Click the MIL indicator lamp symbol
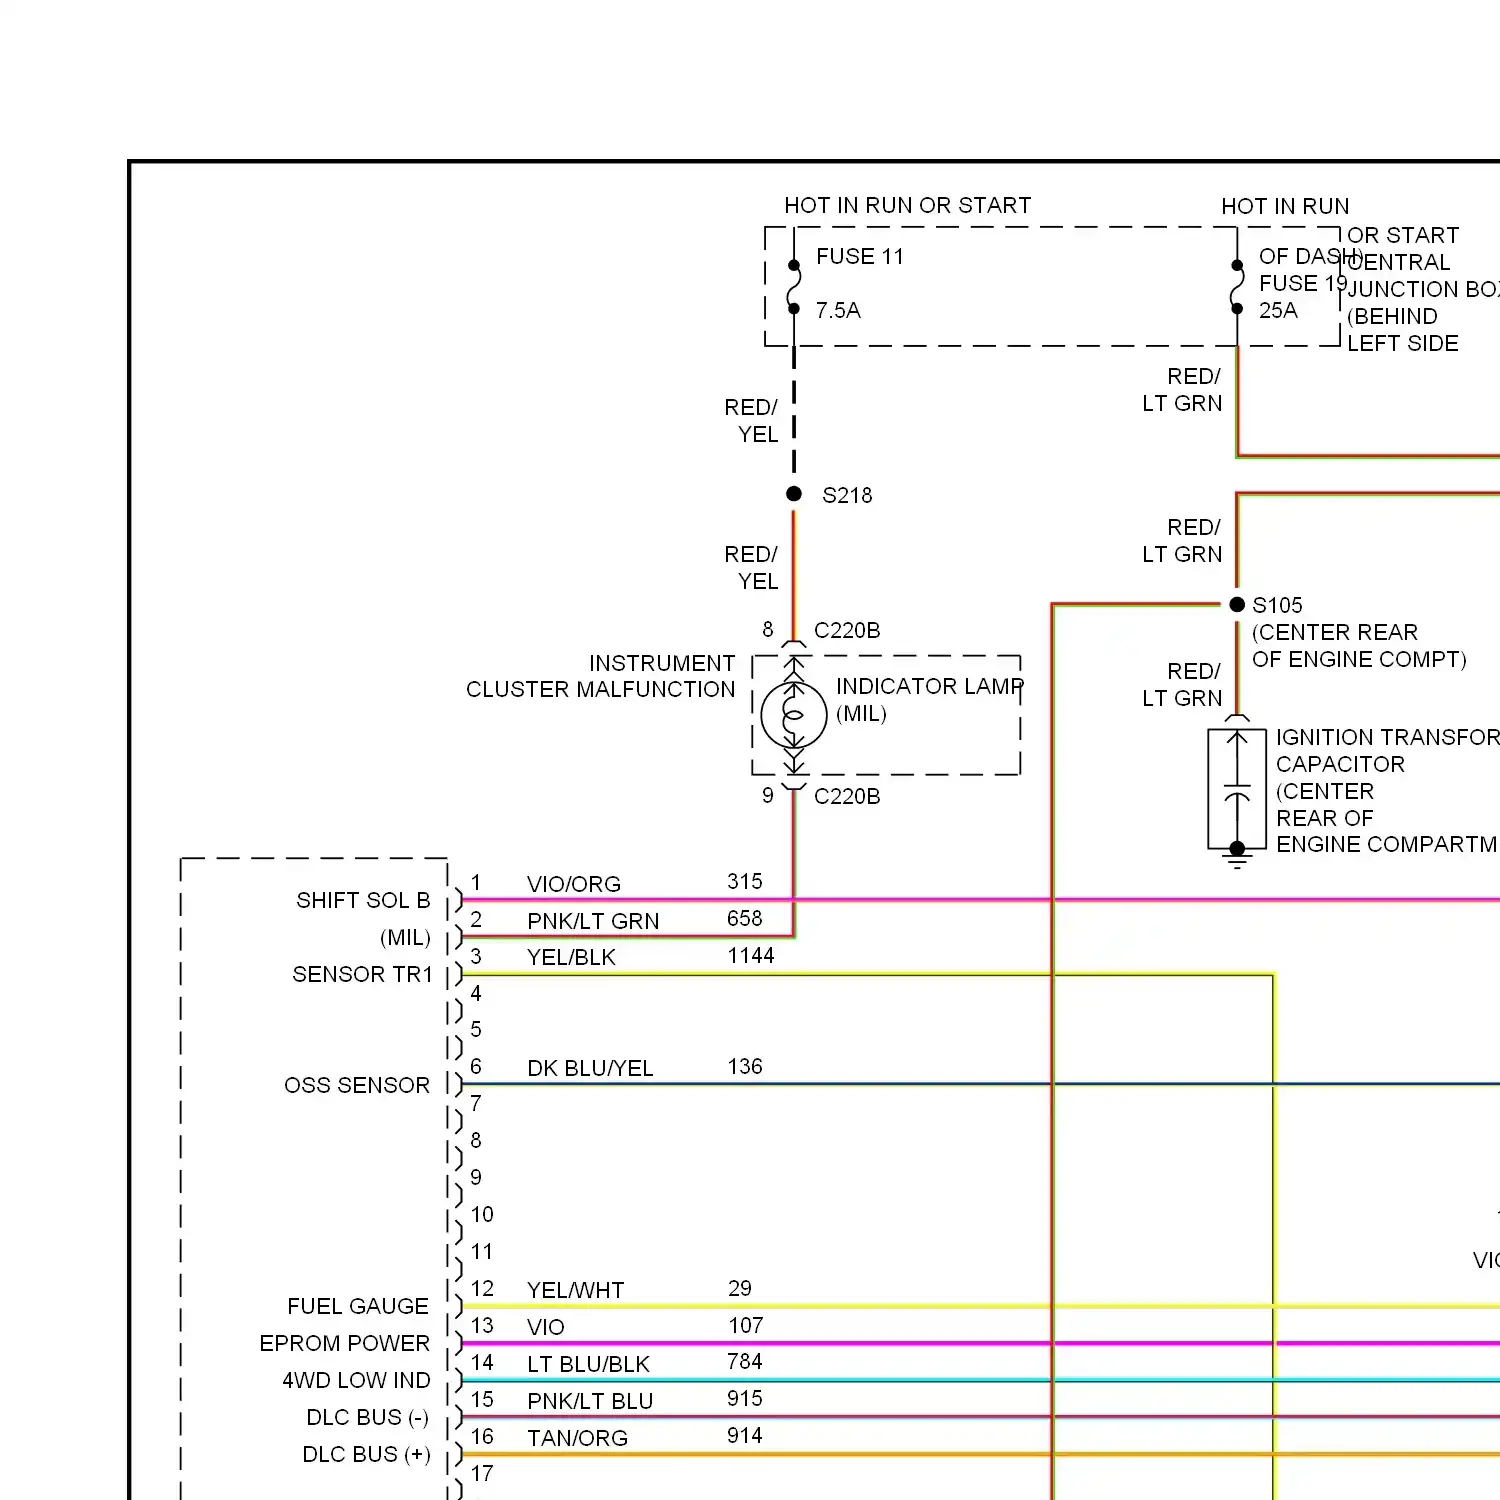The height and width of the screenshot is (1500, 1500). pos(794,715)
